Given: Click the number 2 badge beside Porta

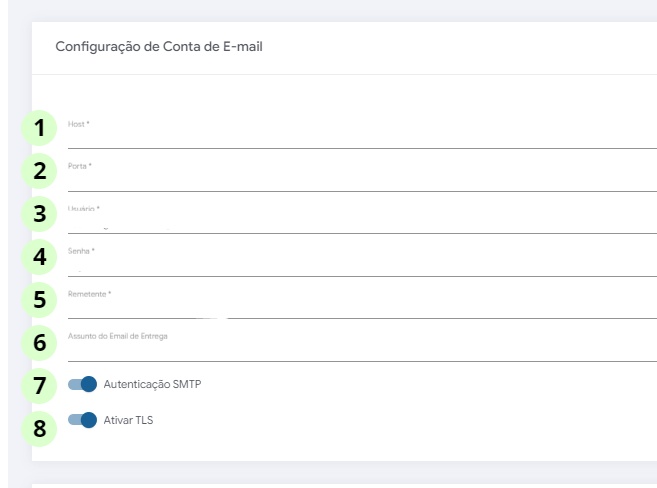Looking at the screenshot, I should coord(40,171).
